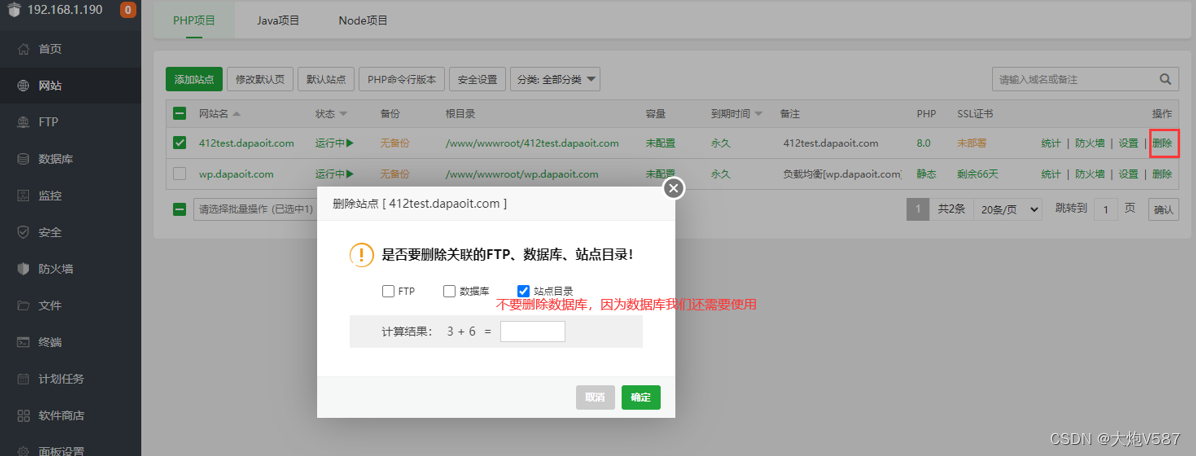
Task: Check the wp.dapaoit.com row checkbox
Action: tap(180, 174)
